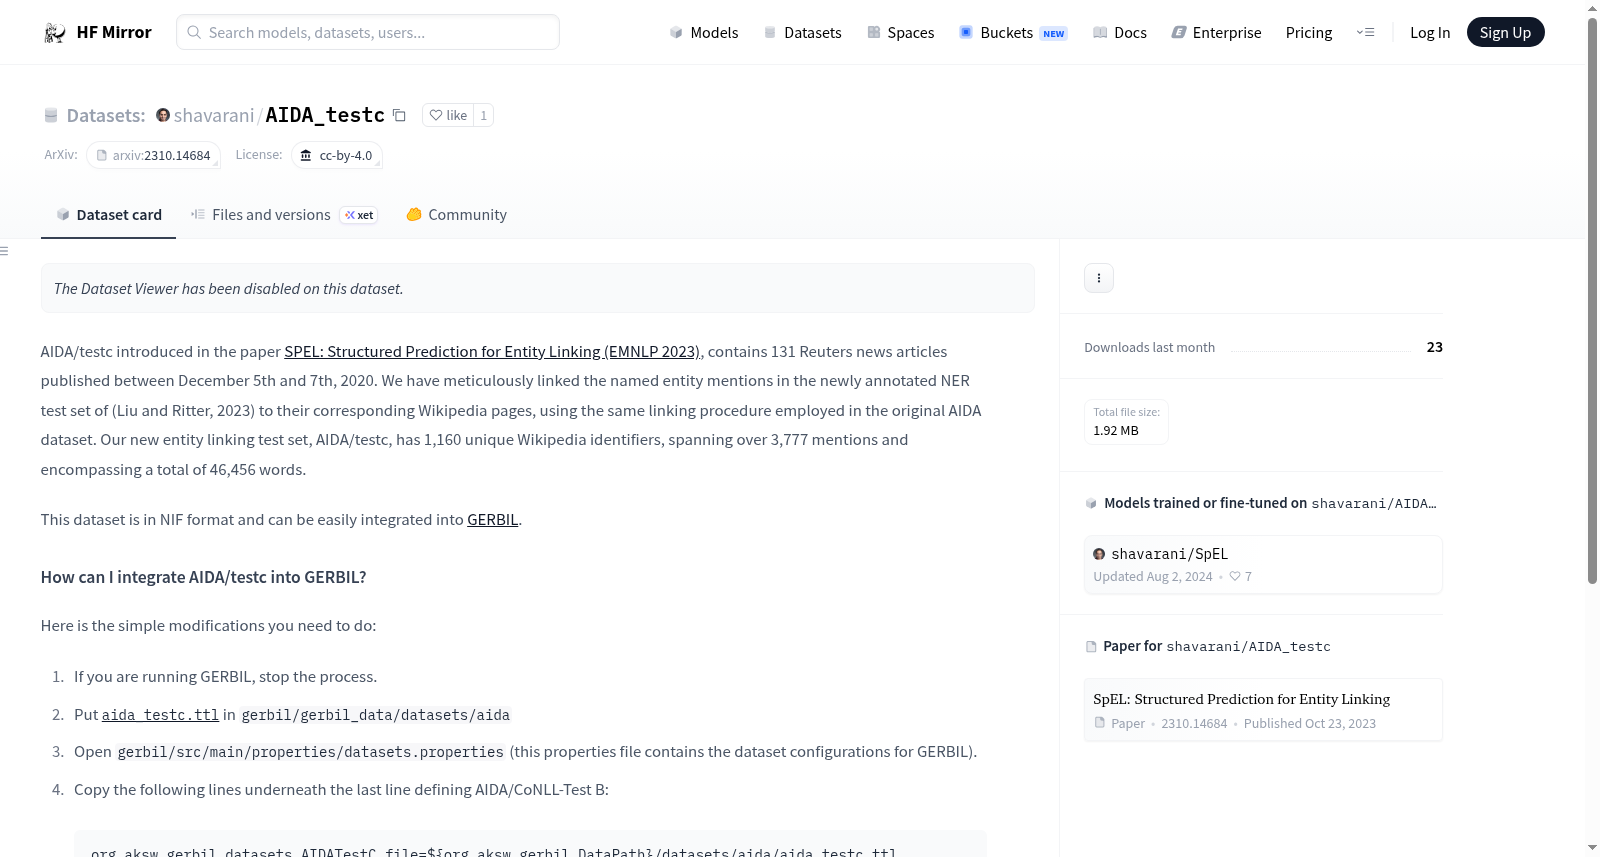
Task: Open the SpEL Structured Prediction paper card
Action: click(x=1263, y=710)
